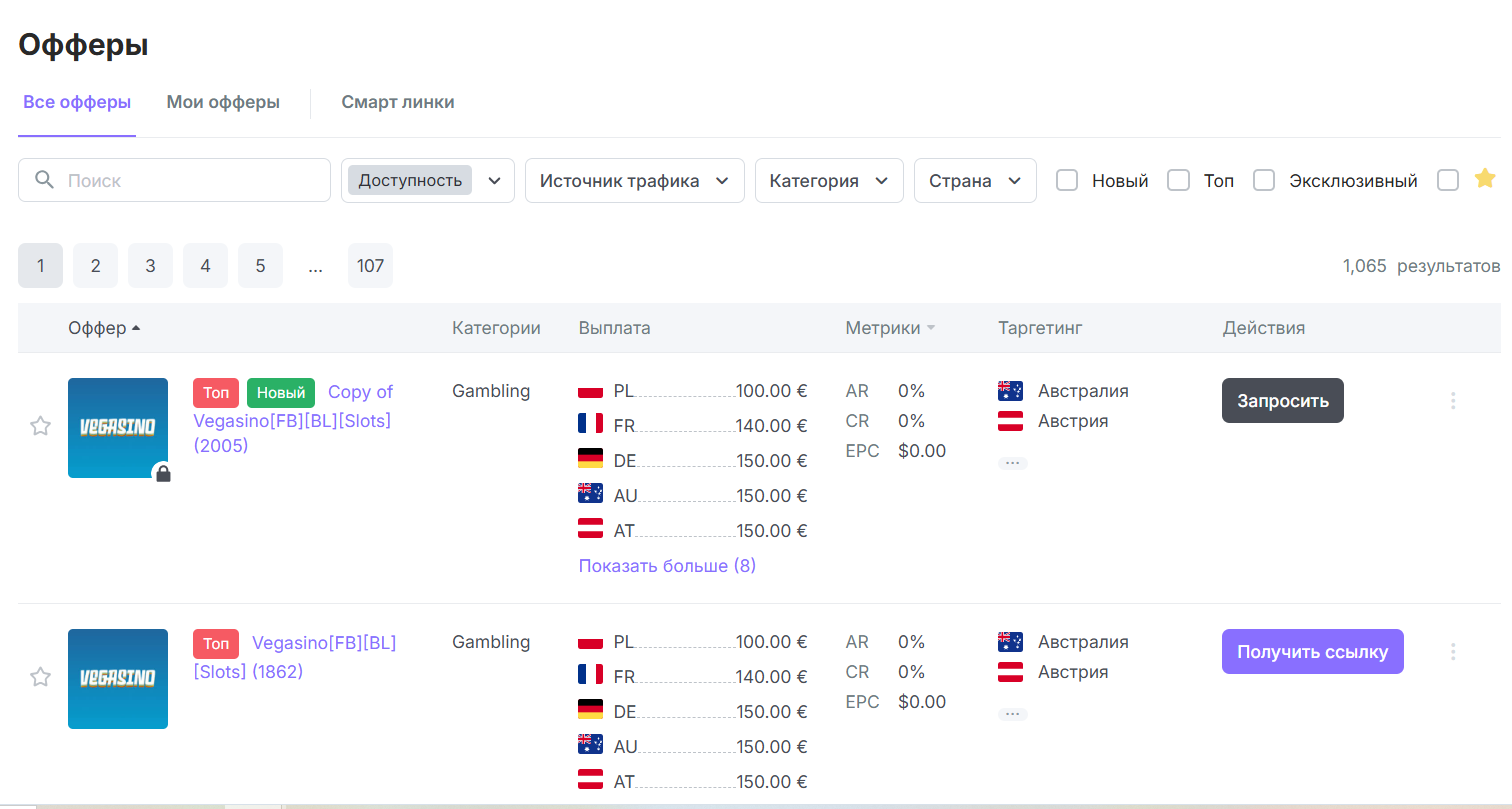The width and height of the screenshot is (1512, 809).
Task: Expand the Категория filter dropdown
Action: click(x=828, y=181)
